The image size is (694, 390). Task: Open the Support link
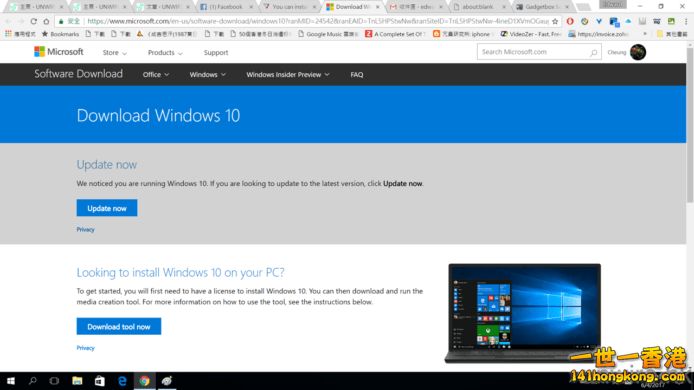(x=216, y=53)
